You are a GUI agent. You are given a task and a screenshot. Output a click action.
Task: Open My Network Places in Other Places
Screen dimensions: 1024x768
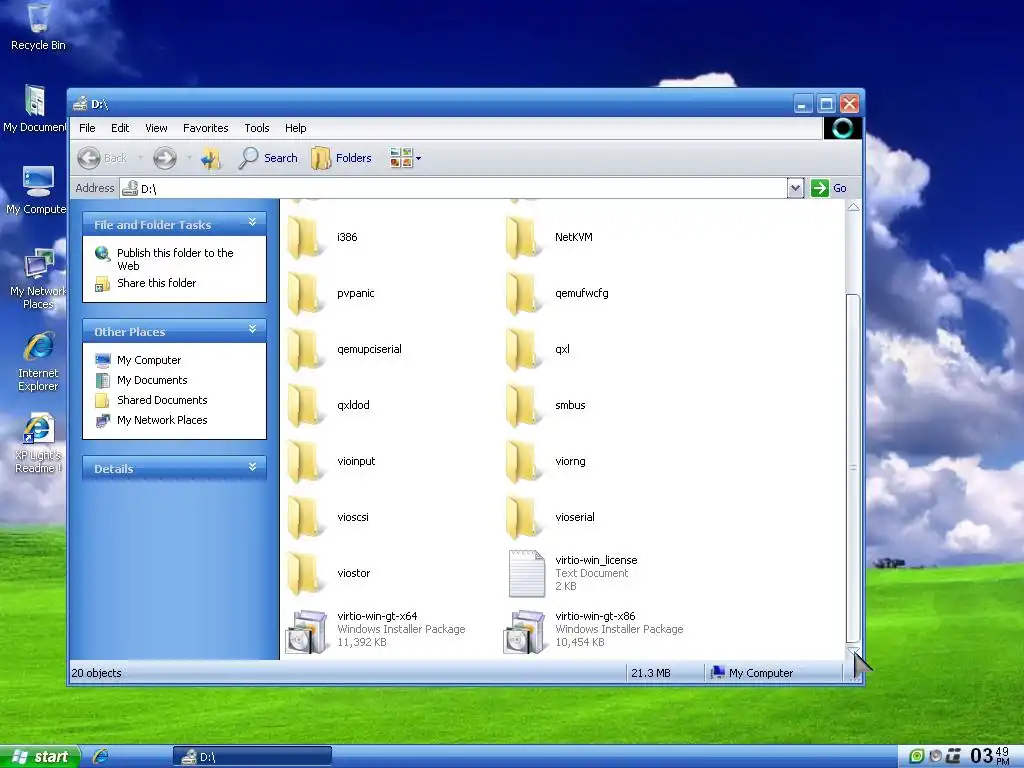162,420
